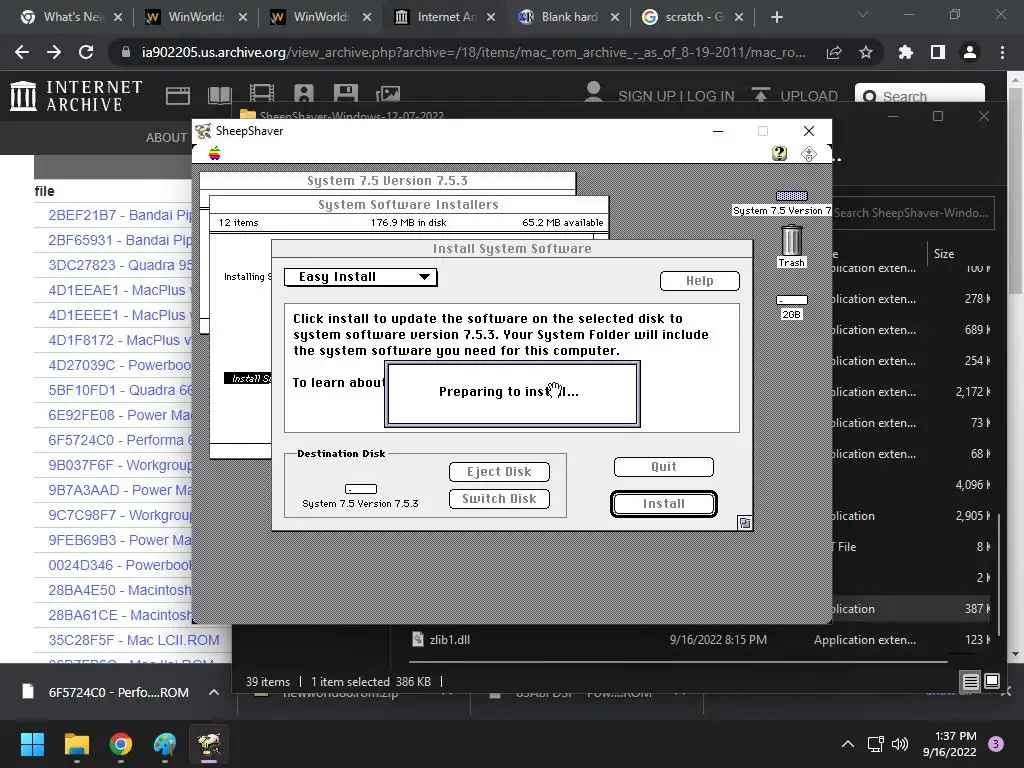Click the Quit button in installer
Viewport: 1024px width, 768px height.
(x=664, y=466)
